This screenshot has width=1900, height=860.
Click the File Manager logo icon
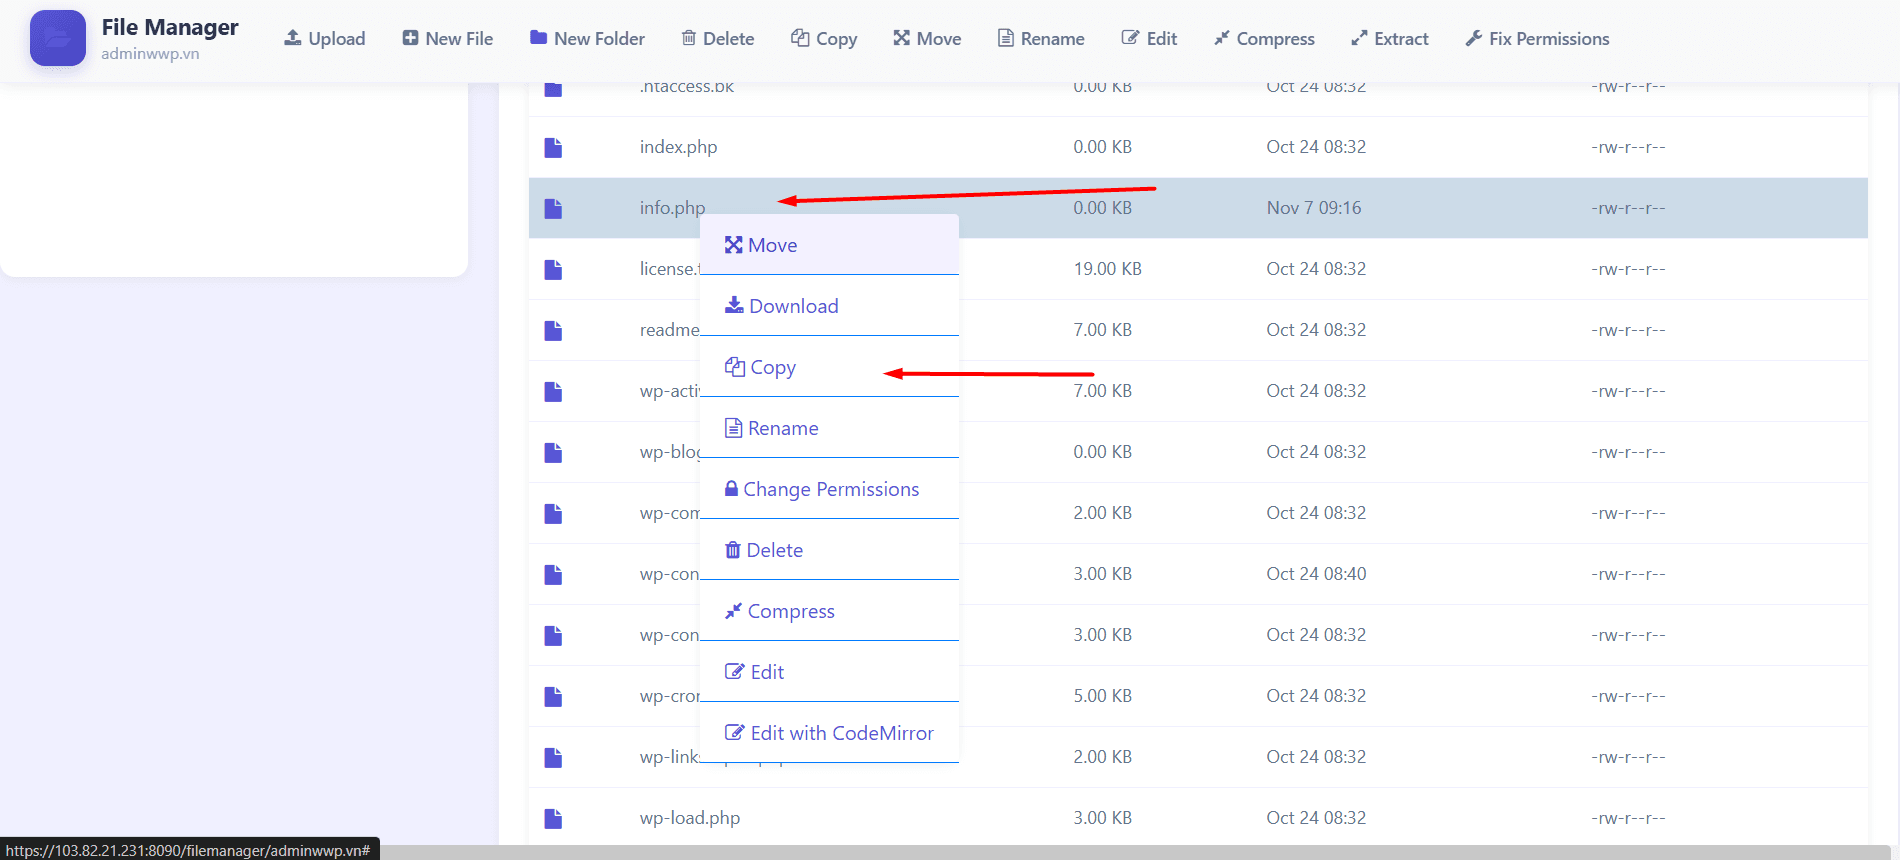coord(58,38)
